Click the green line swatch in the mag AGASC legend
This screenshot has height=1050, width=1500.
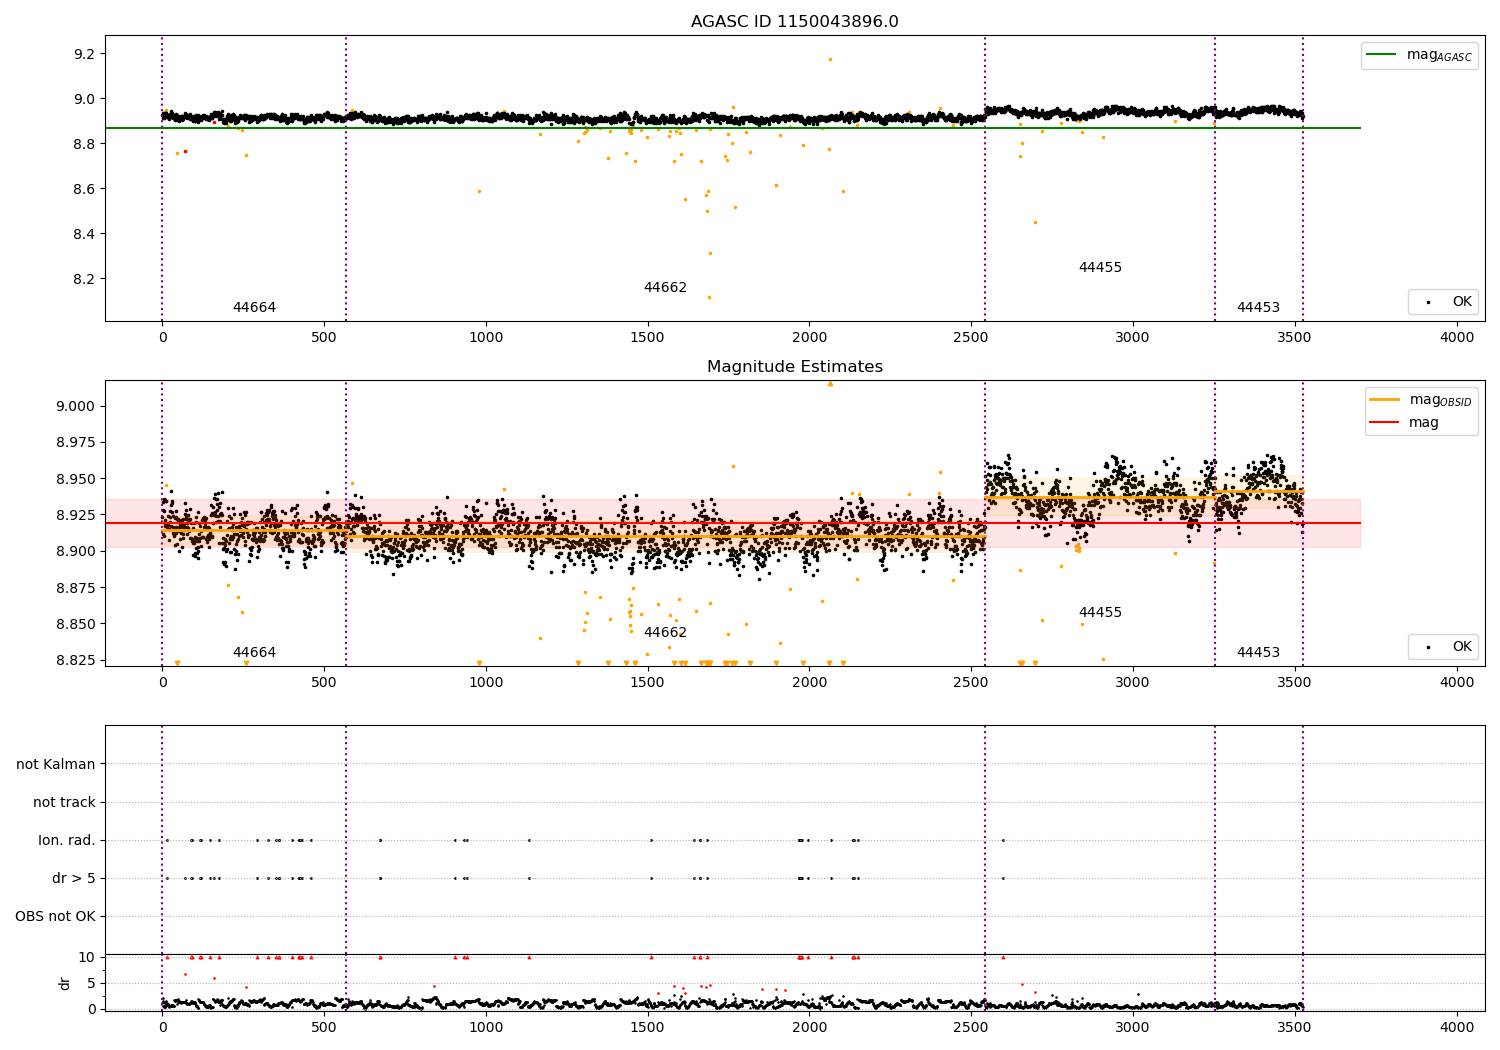click(x=1382, y=55)
